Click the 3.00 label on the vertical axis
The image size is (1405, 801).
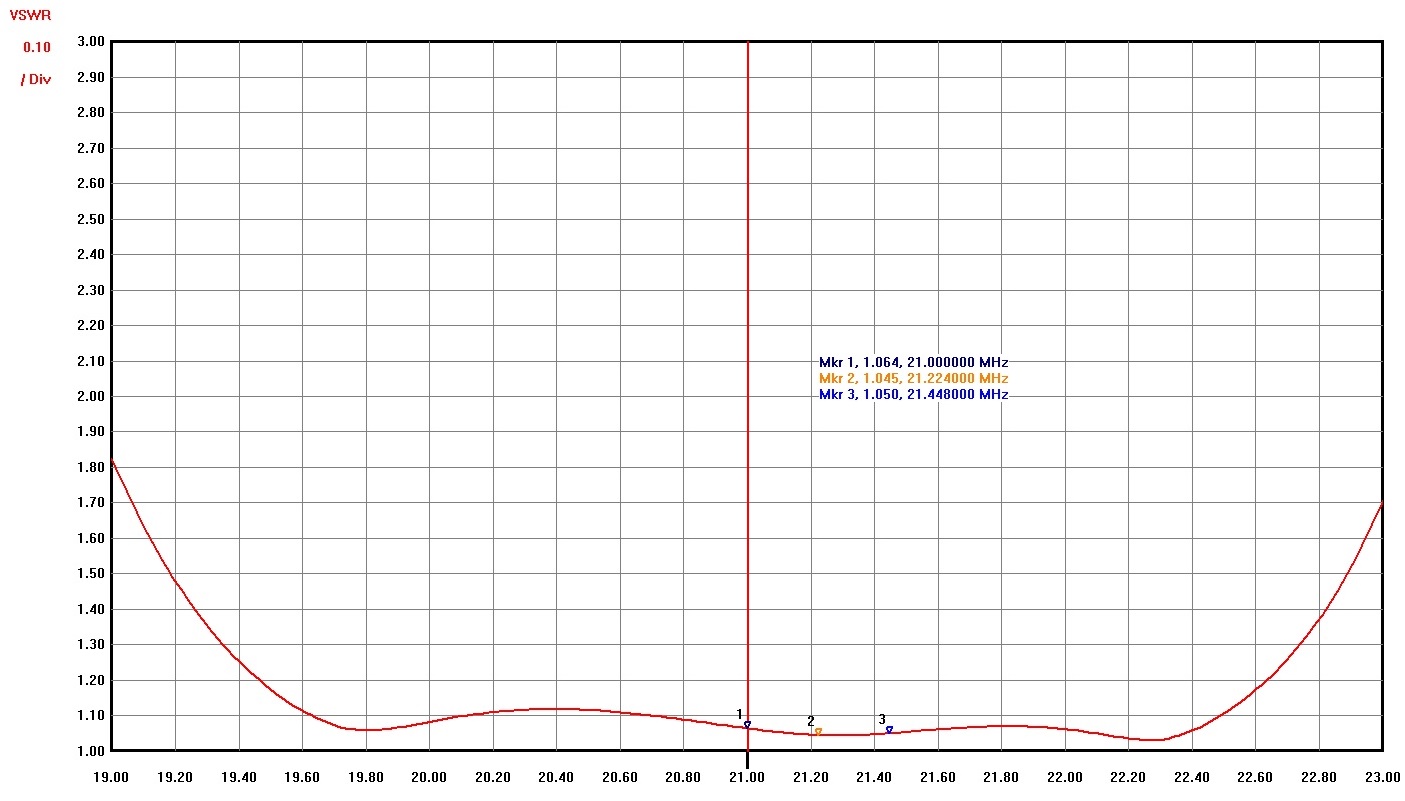(x=90, y=42)
